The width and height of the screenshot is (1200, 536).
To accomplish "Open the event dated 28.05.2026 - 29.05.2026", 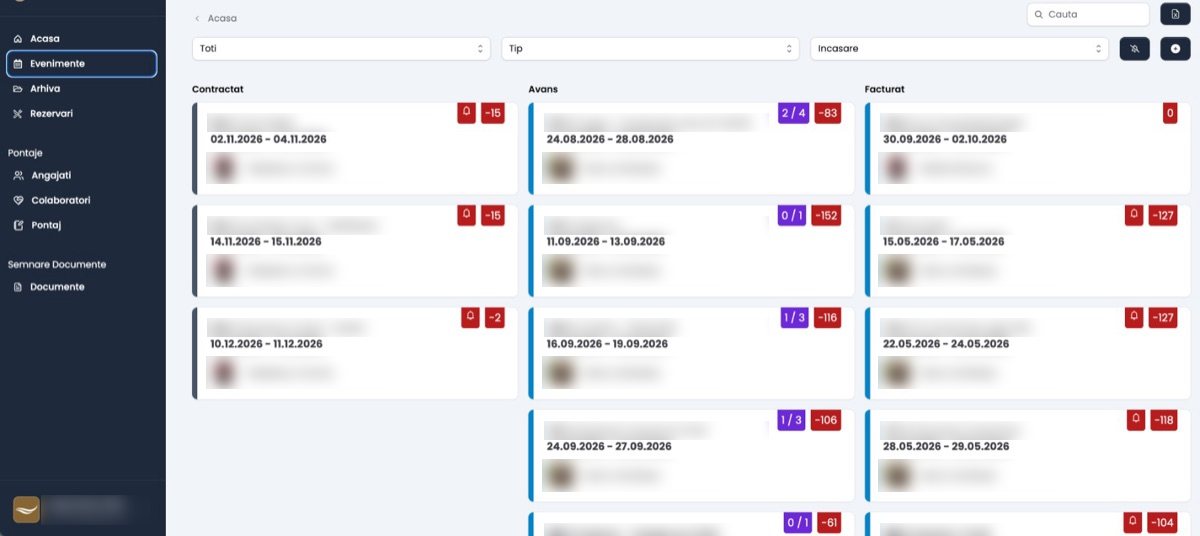I will tap(1027, 455).
